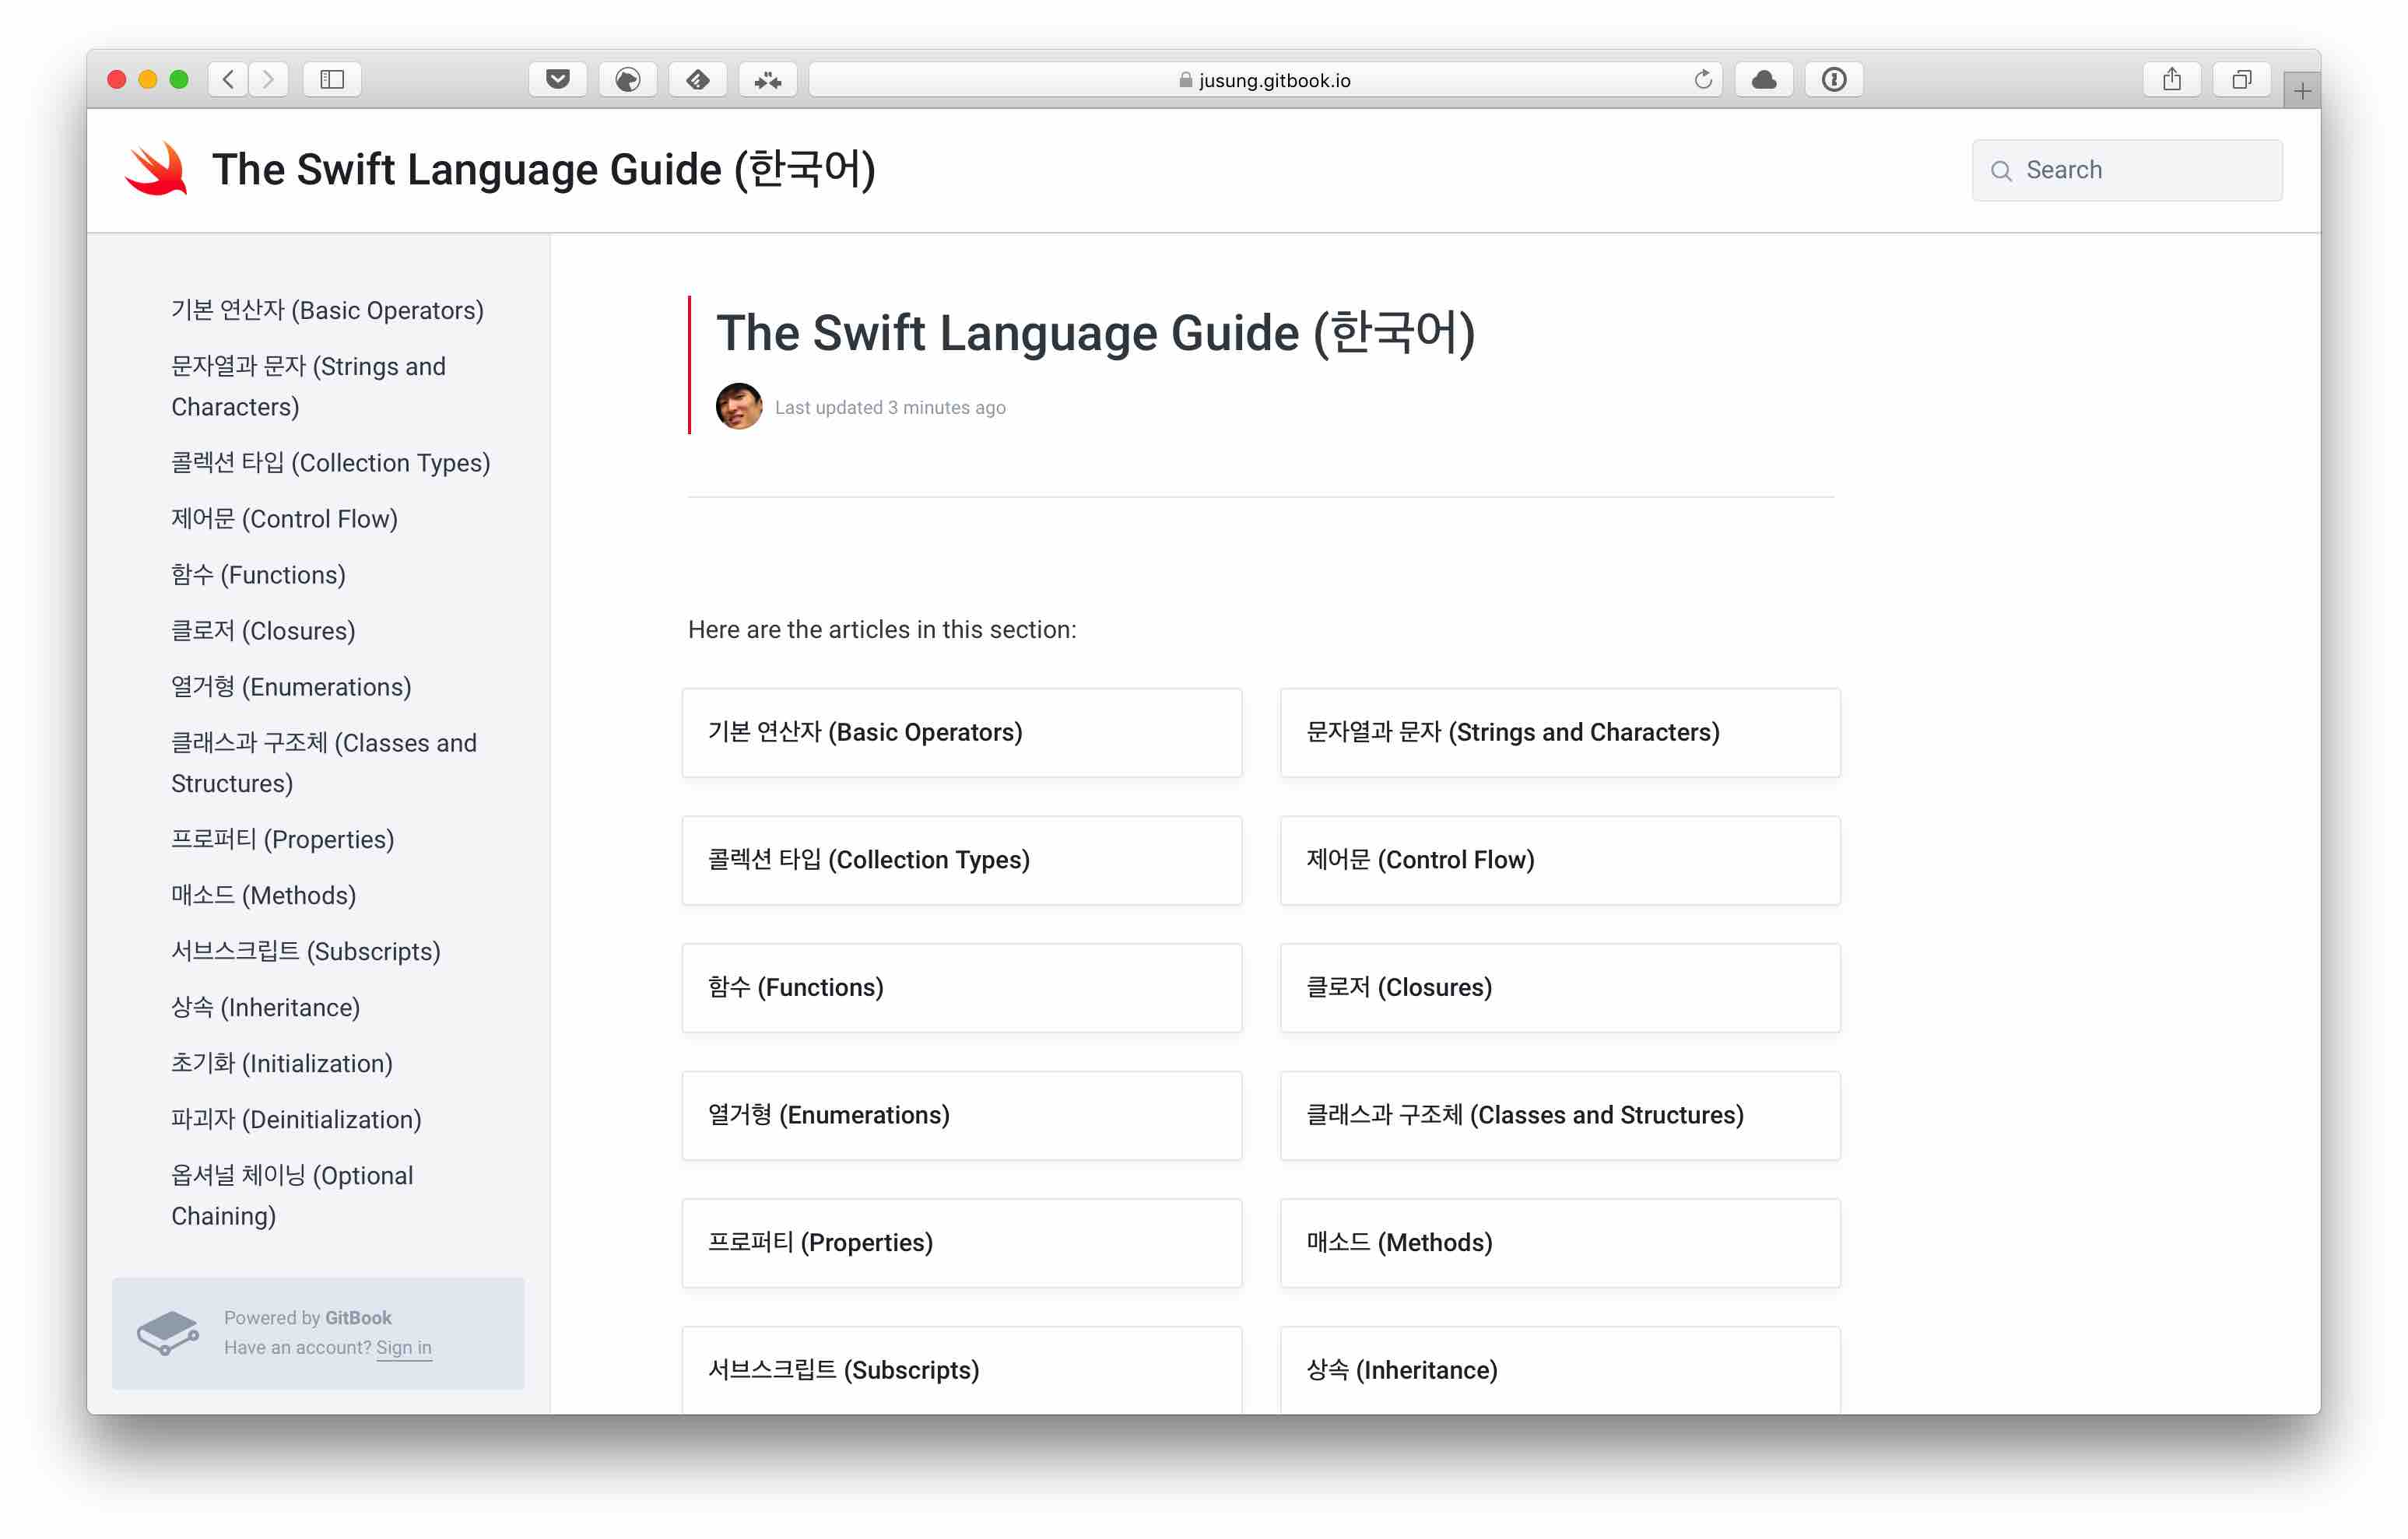The image size is (2408, 1539).
Task: Click the Reader-style extension icon with arrows
Action: [x=768, y=80]
